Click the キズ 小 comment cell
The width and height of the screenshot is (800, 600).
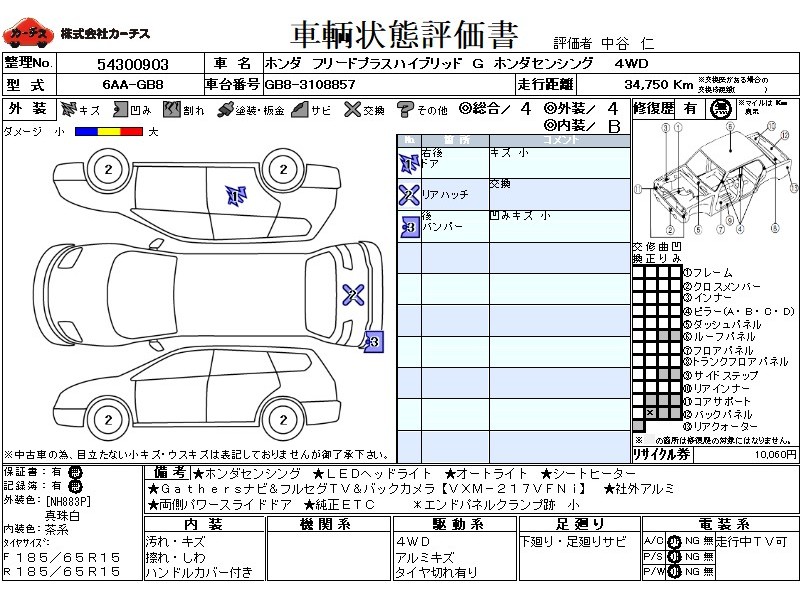(x=560, y=163)
